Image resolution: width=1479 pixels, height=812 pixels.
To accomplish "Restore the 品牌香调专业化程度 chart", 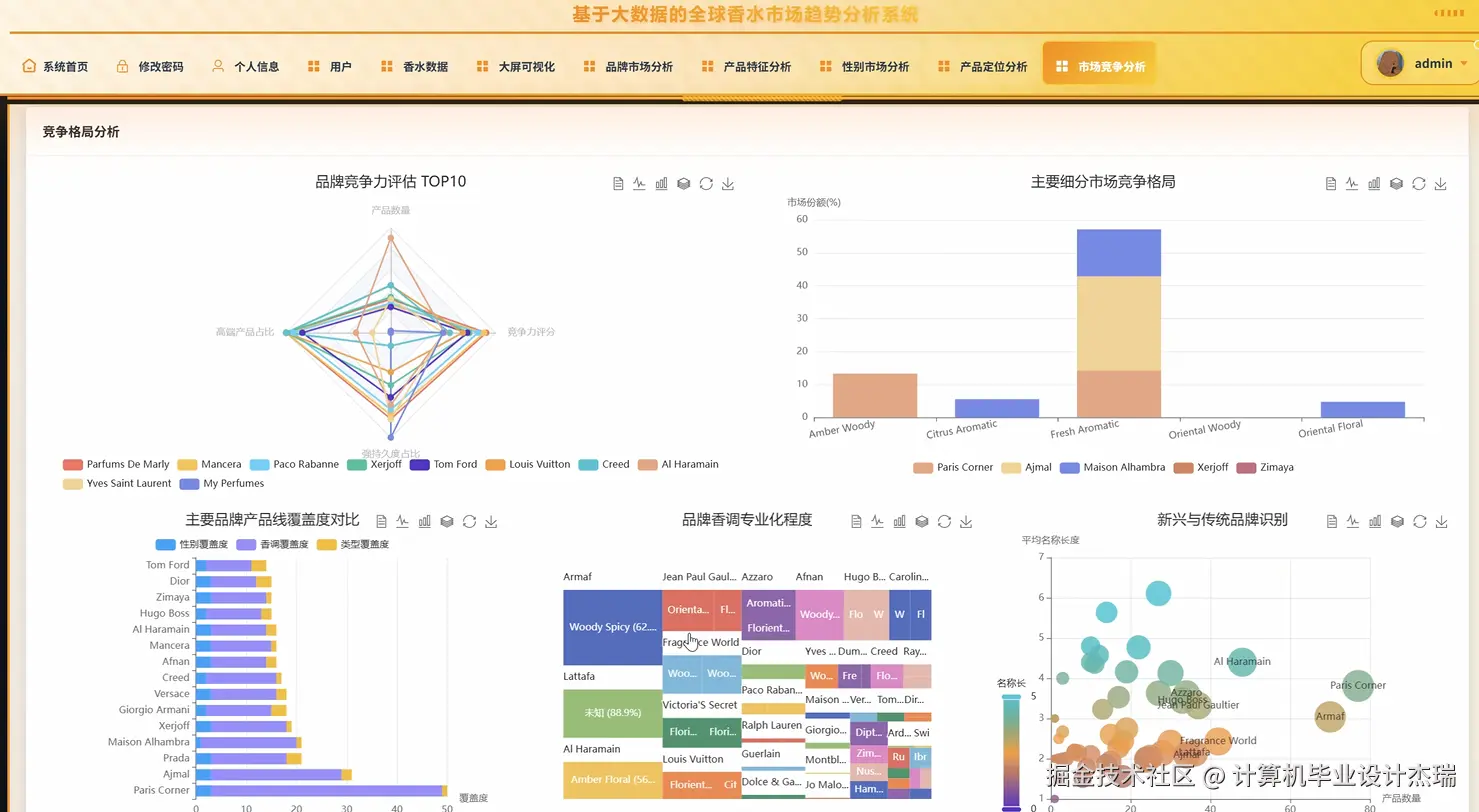I will pyautogui.click(x=943, y=520).
